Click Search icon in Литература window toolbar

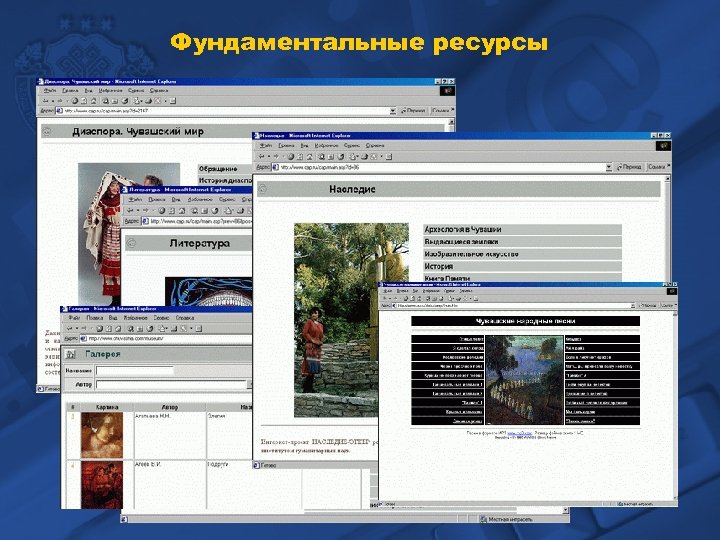point(194,211)
